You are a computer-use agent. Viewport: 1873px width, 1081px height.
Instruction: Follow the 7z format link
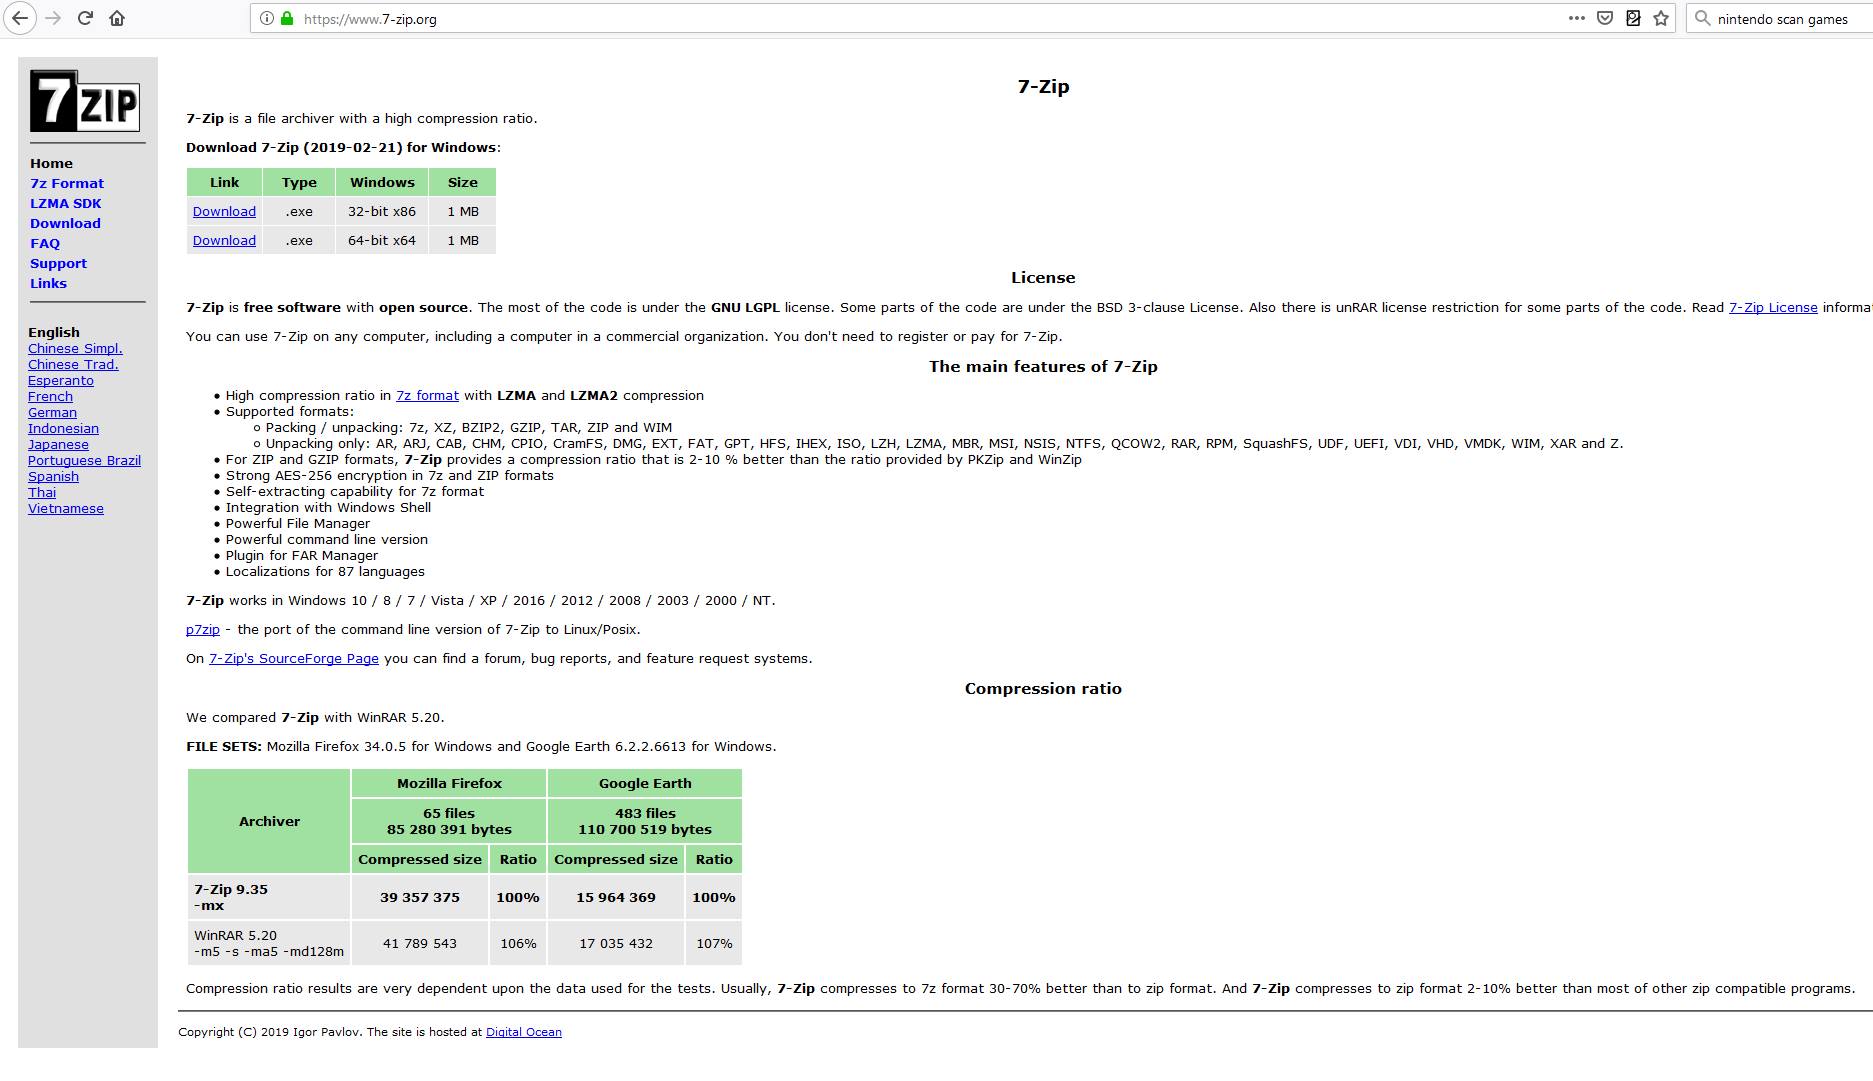pos(427,395)
